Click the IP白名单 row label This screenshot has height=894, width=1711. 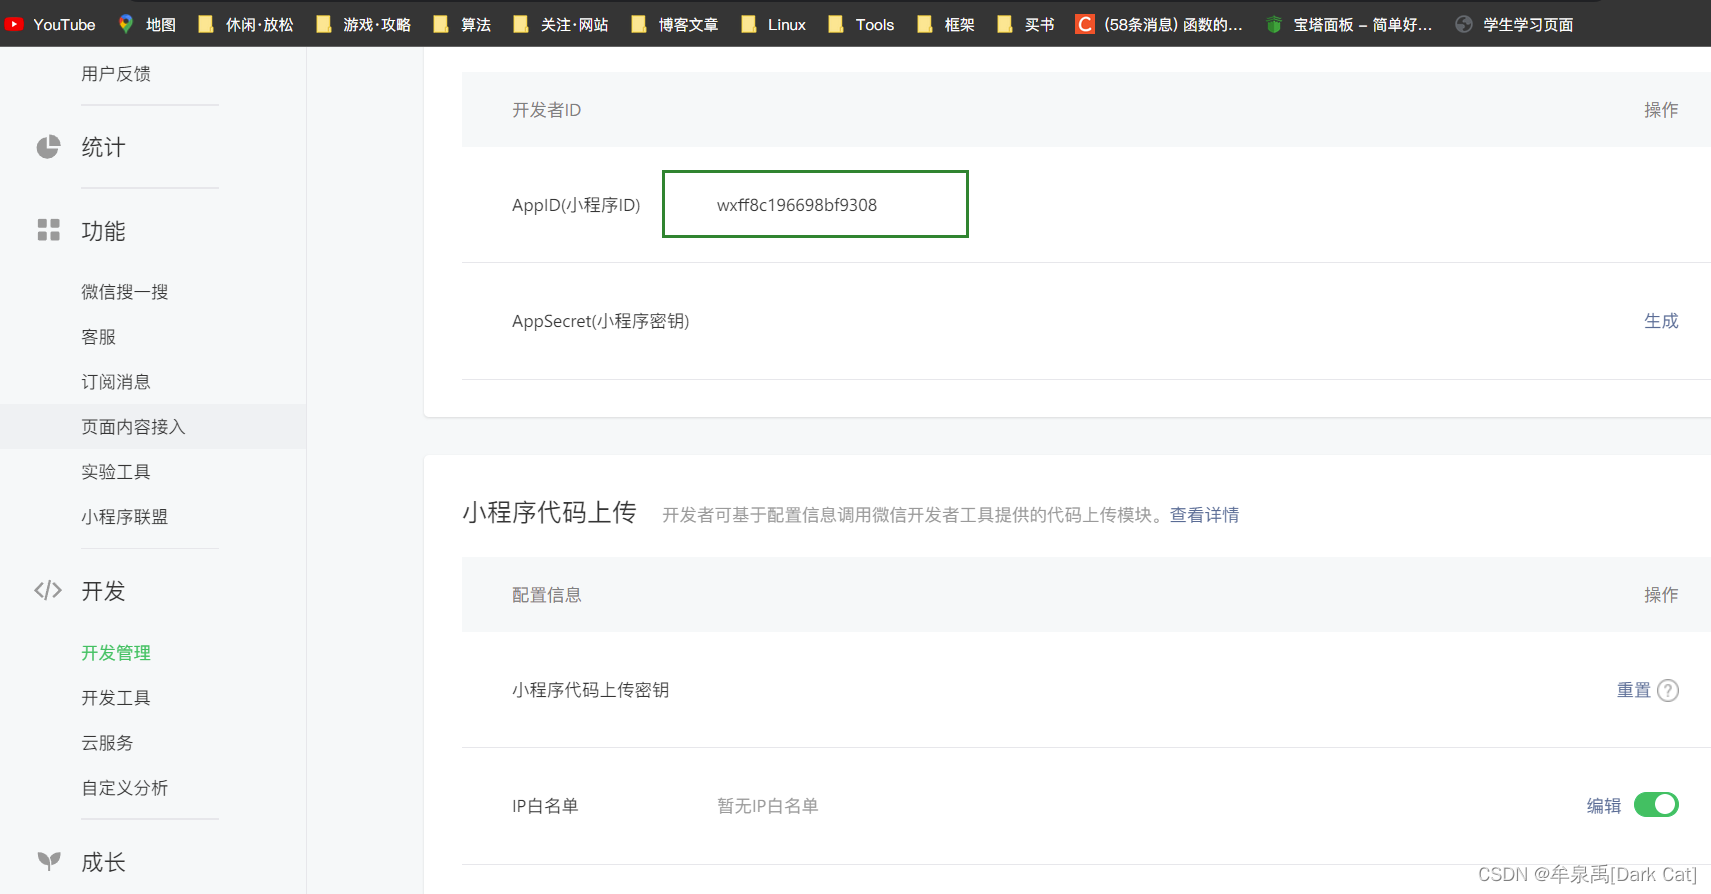(x=545, y=806)
